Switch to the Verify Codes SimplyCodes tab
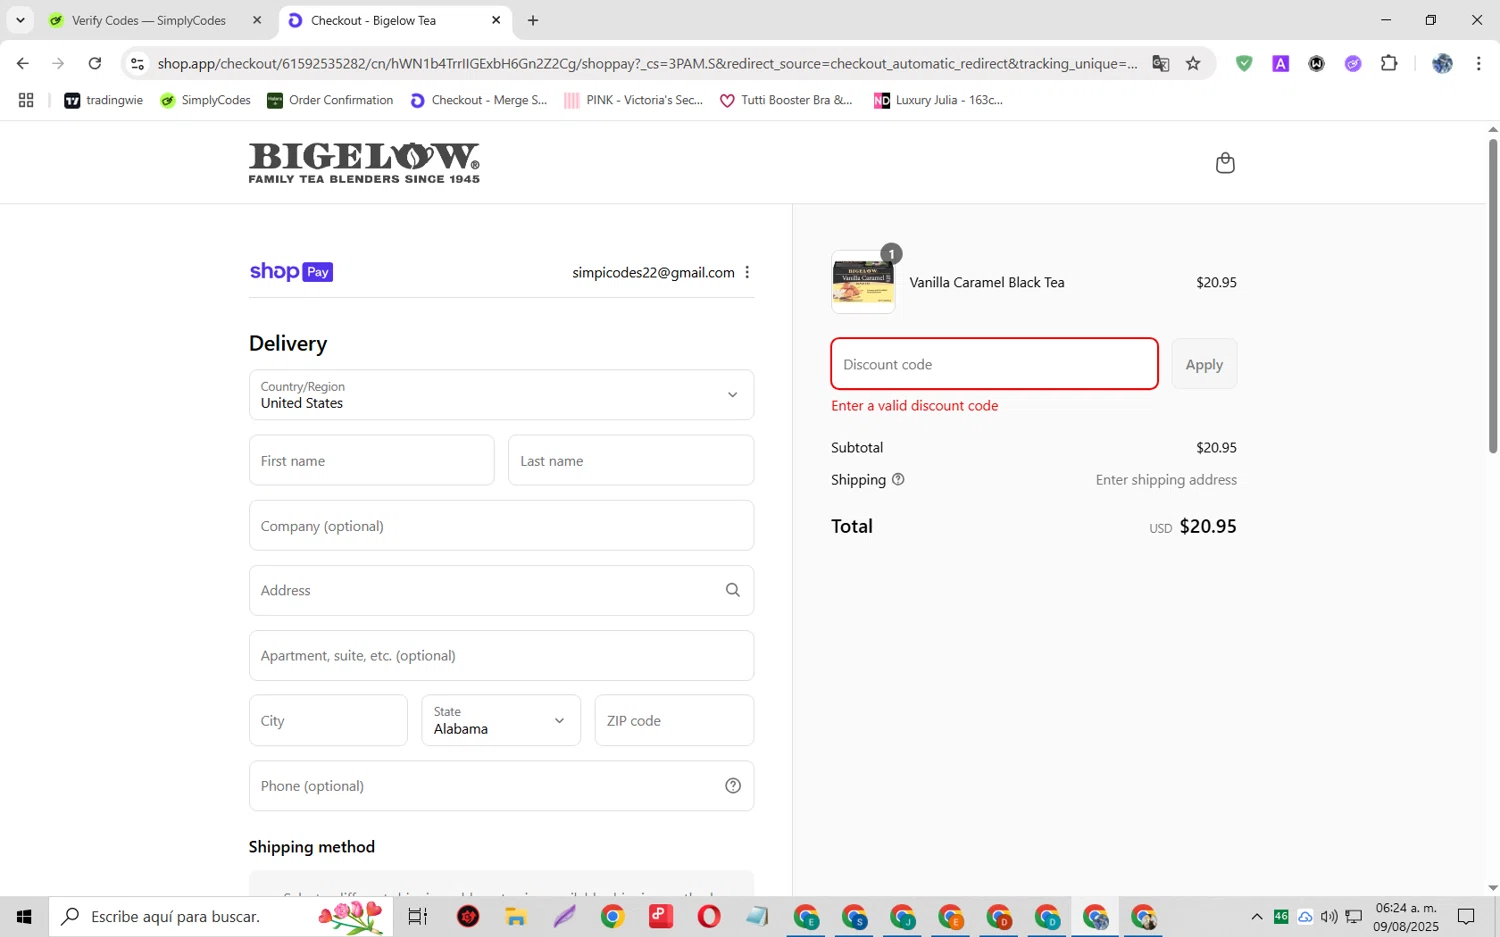The width and height of the screenshot is (1500, 937). 150,20
